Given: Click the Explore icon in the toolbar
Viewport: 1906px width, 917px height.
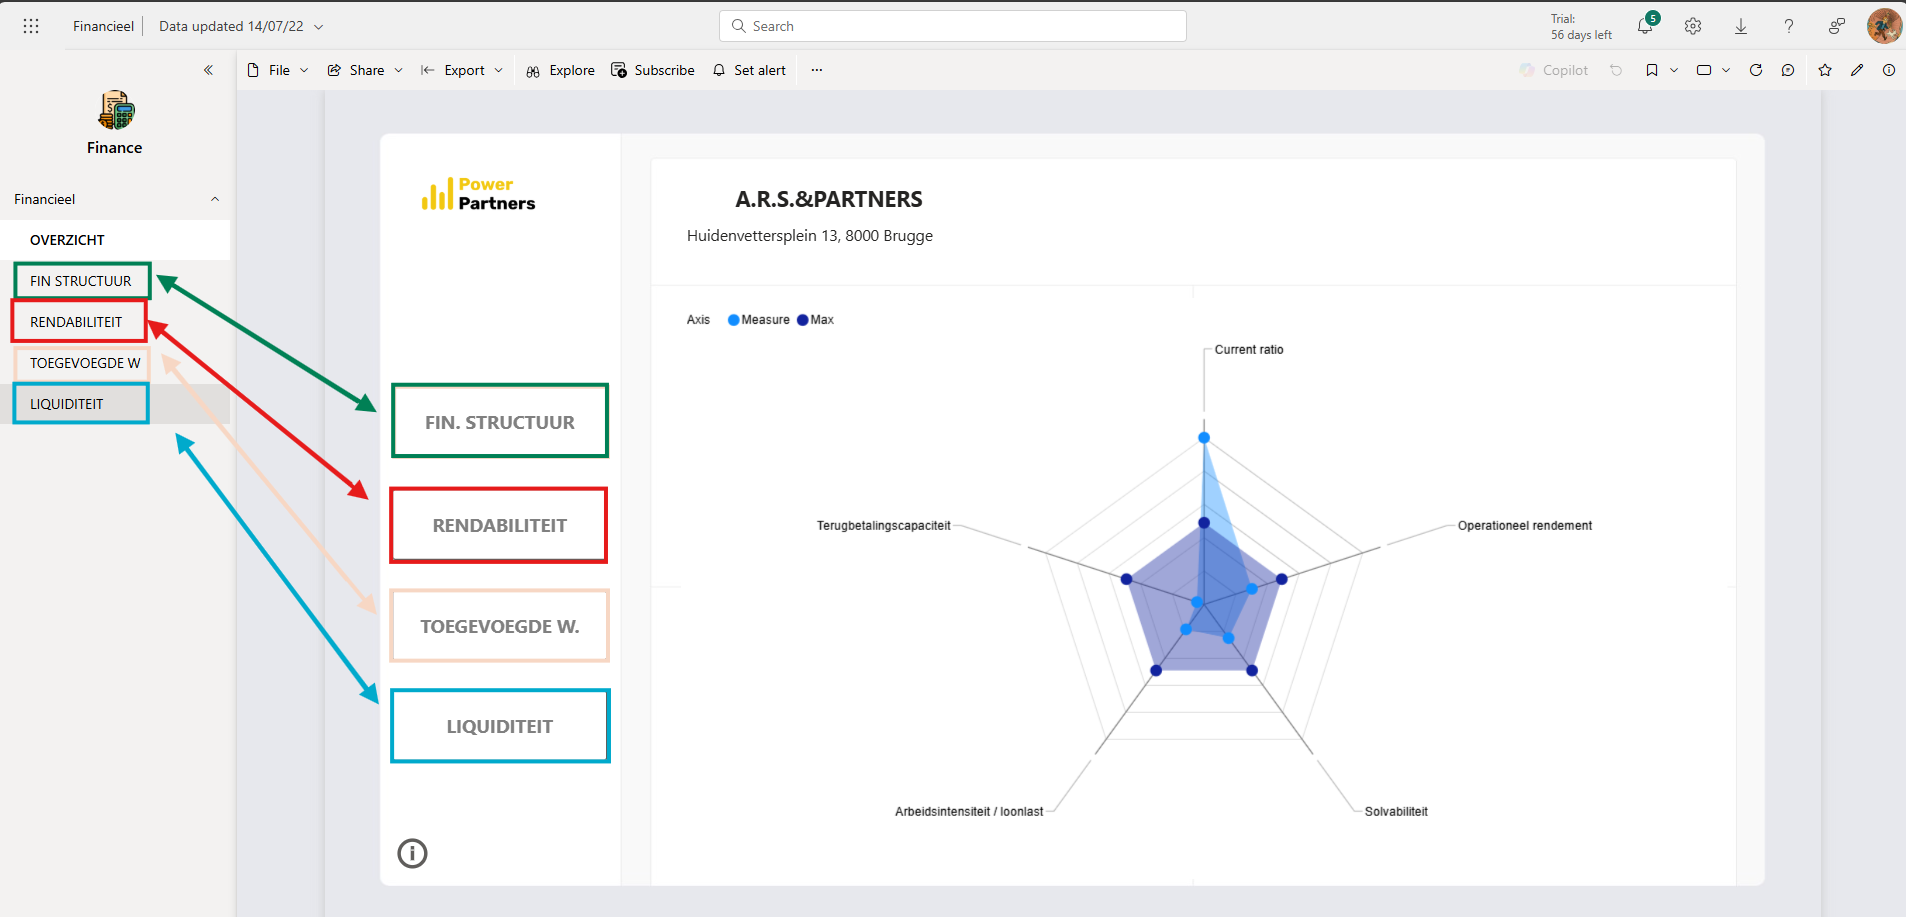Looking at the screenshot, I should tap(534, 70).
